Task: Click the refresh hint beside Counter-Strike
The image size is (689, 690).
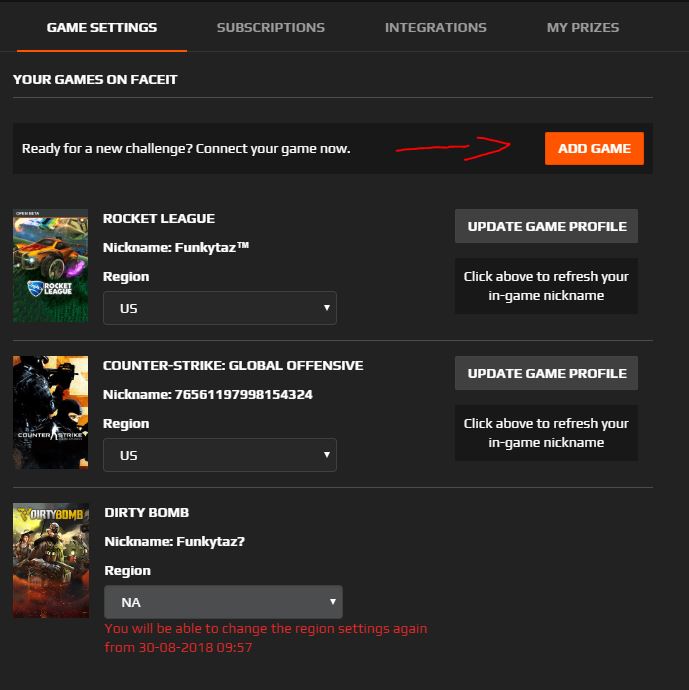Action: click(546, 433)
